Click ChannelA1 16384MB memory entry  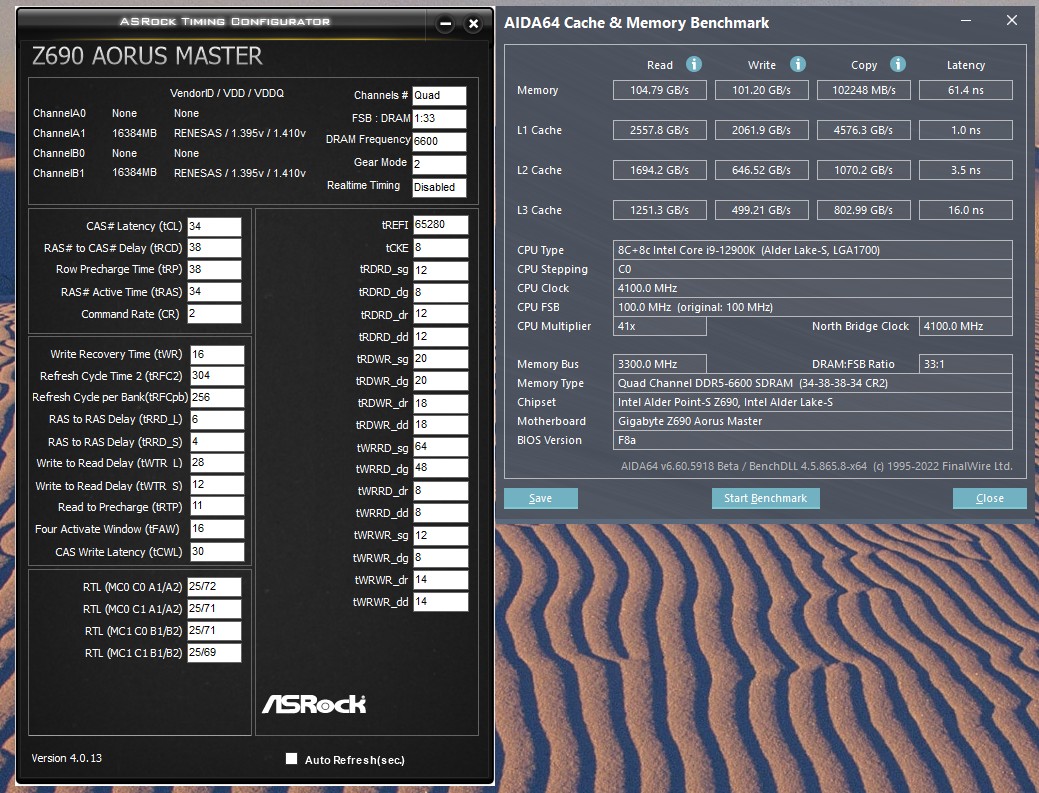click(135, 133)
